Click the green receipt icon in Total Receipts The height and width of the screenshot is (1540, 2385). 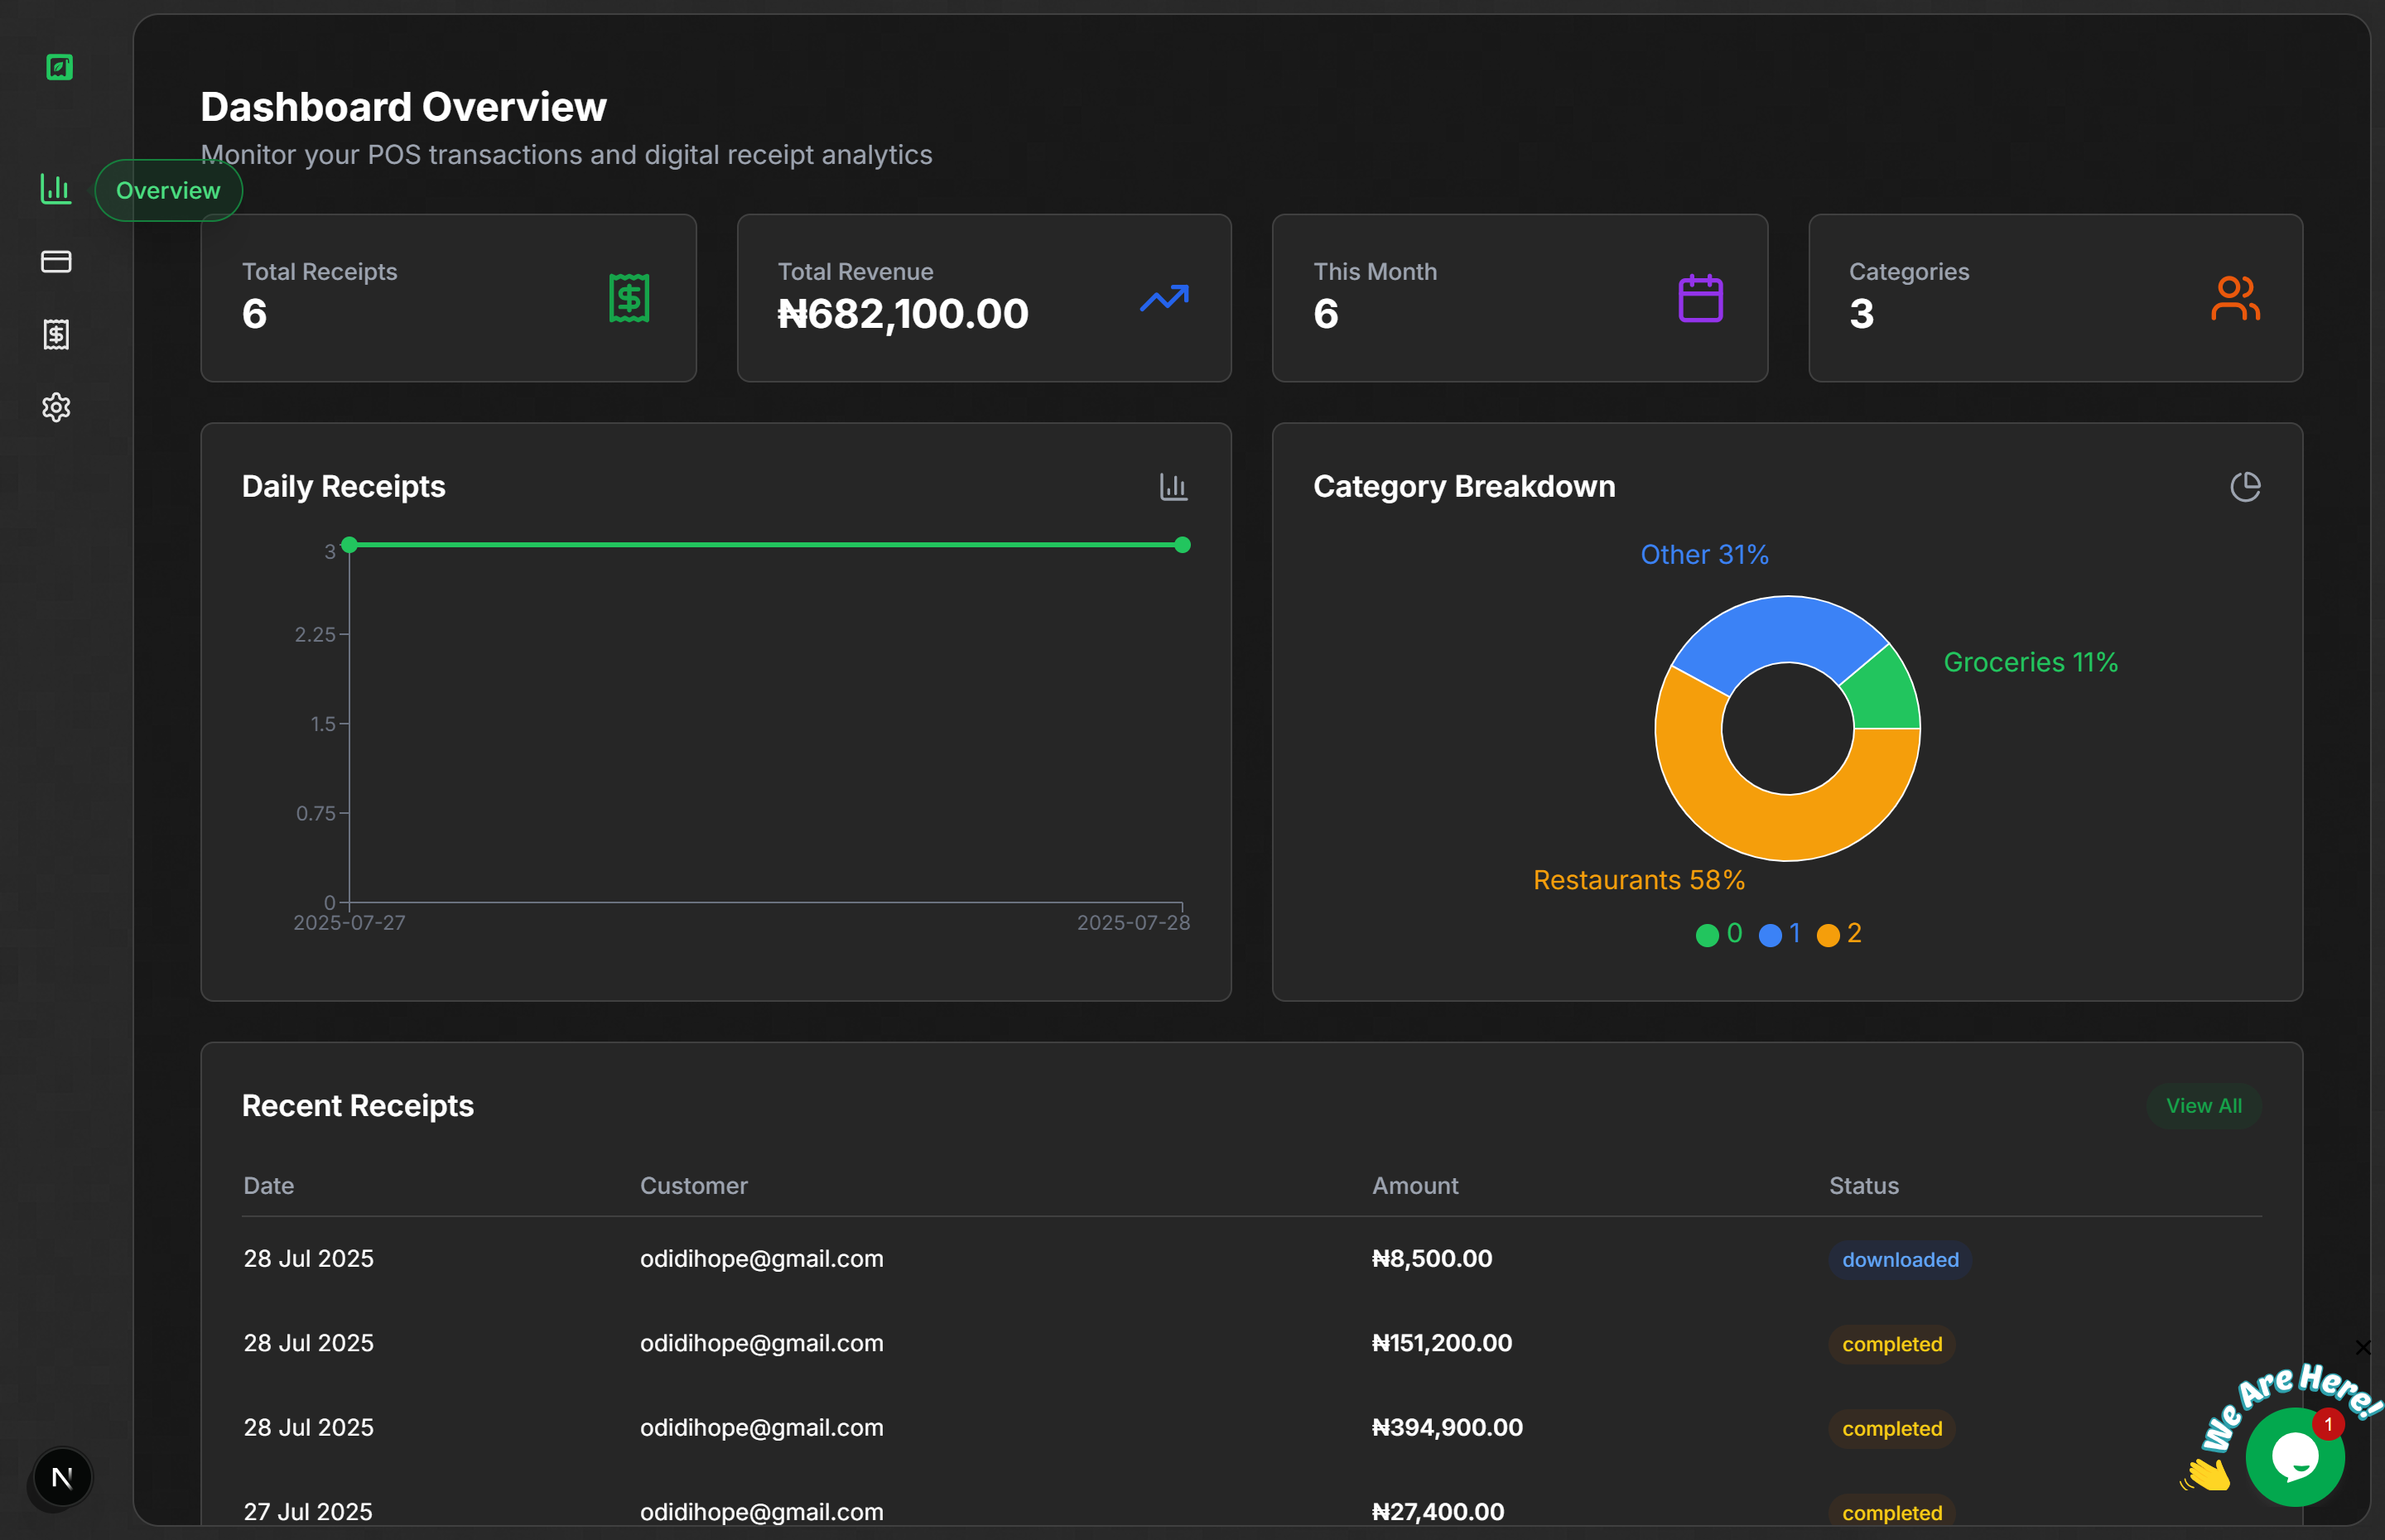(629, 298)
